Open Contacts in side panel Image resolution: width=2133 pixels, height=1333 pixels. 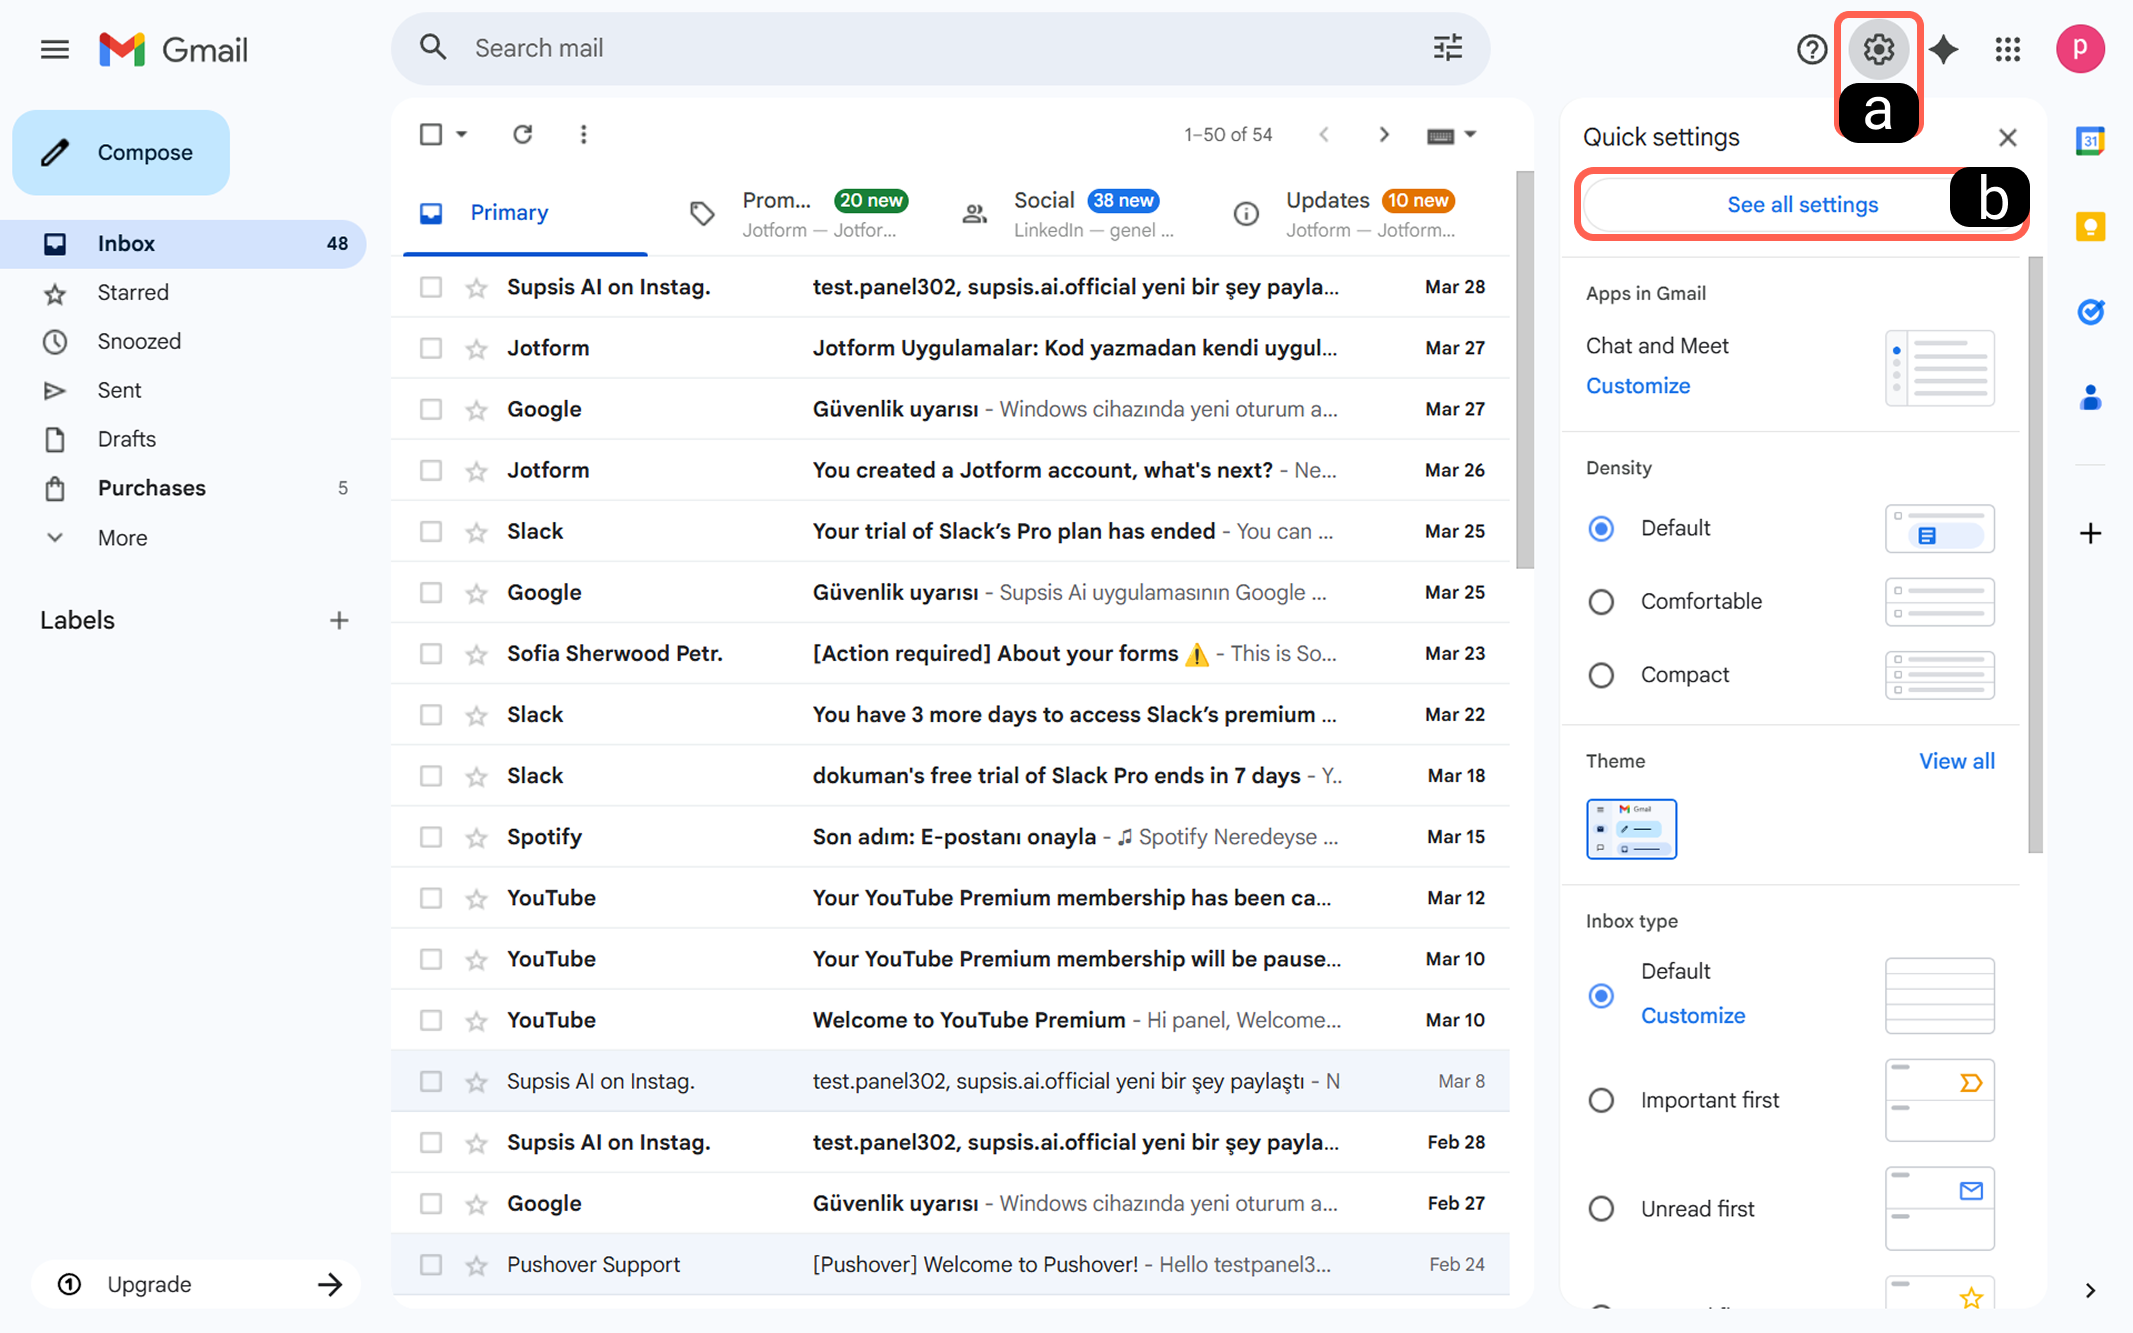click(2090, 398)
